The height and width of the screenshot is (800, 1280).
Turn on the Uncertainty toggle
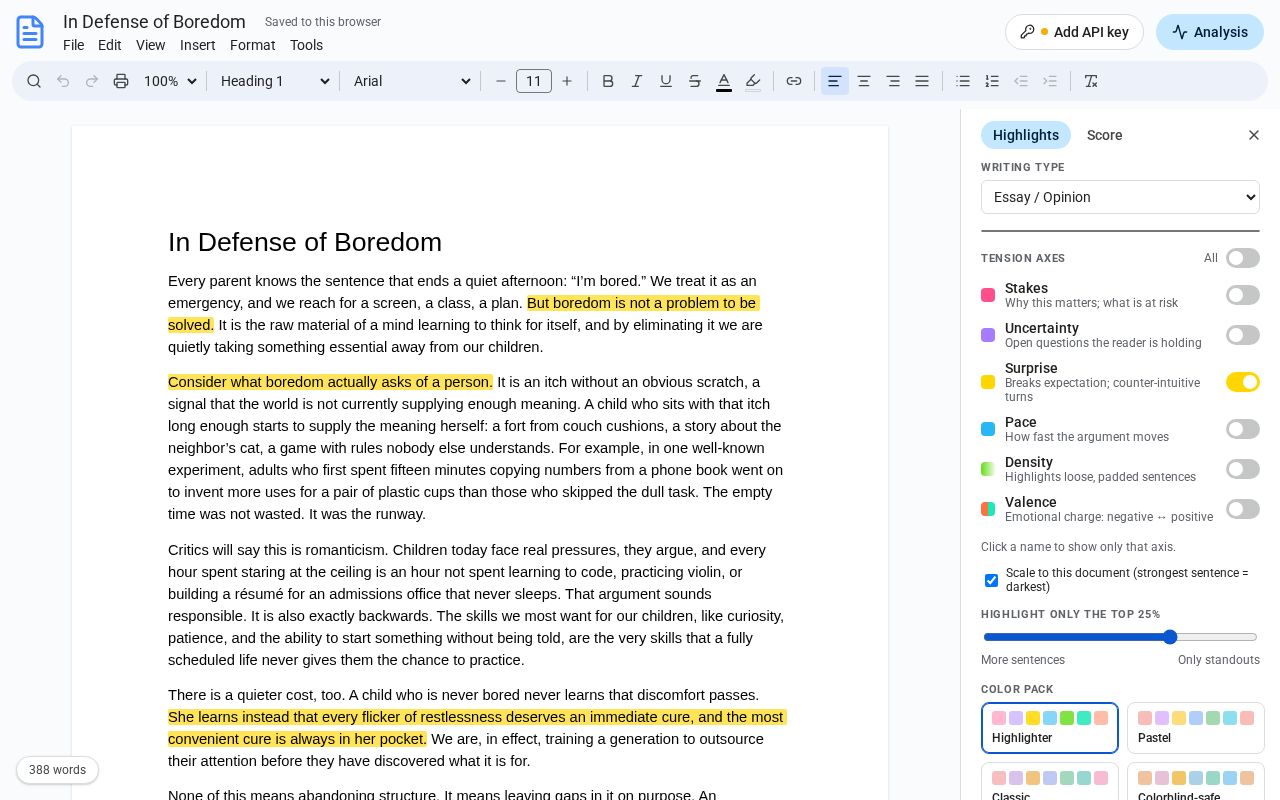(1243, 335)
